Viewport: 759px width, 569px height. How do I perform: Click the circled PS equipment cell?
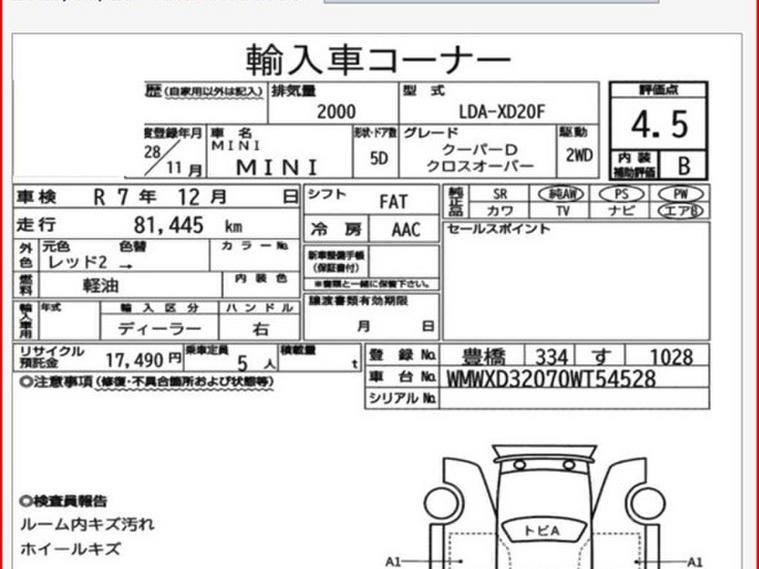[x=621, y=194]
